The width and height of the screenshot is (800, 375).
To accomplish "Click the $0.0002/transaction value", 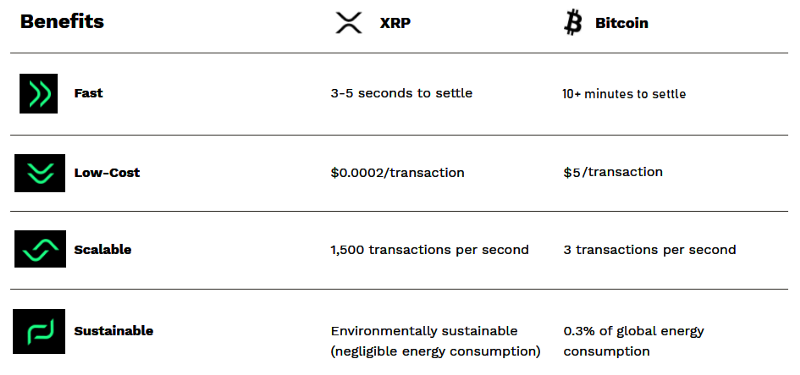I will point(397,172).
